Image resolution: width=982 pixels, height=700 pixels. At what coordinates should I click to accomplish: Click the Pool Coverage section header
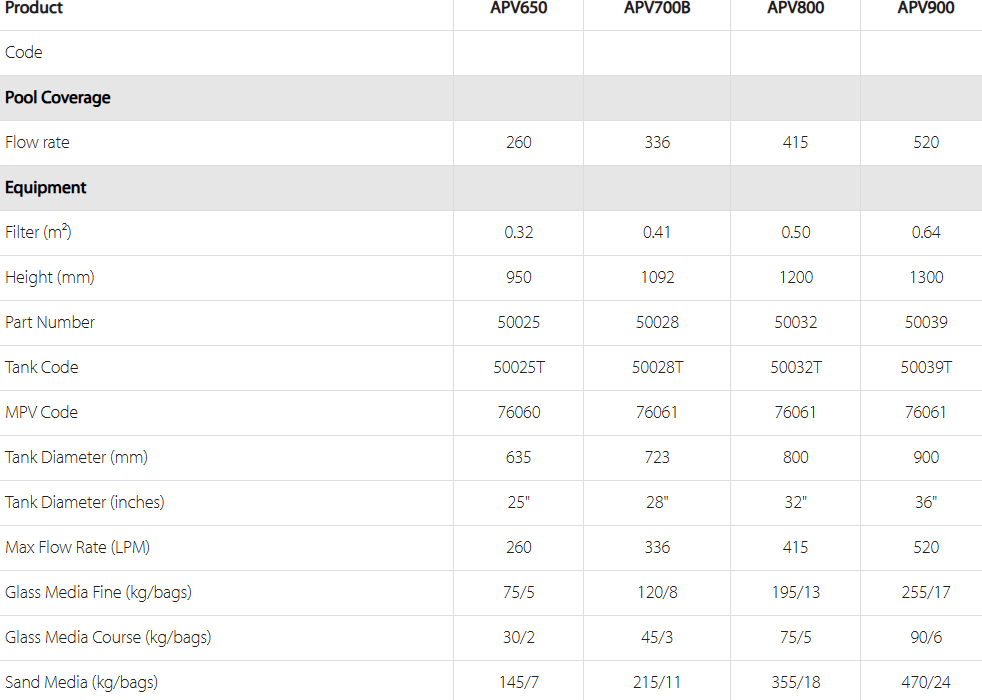coord(58,98)
